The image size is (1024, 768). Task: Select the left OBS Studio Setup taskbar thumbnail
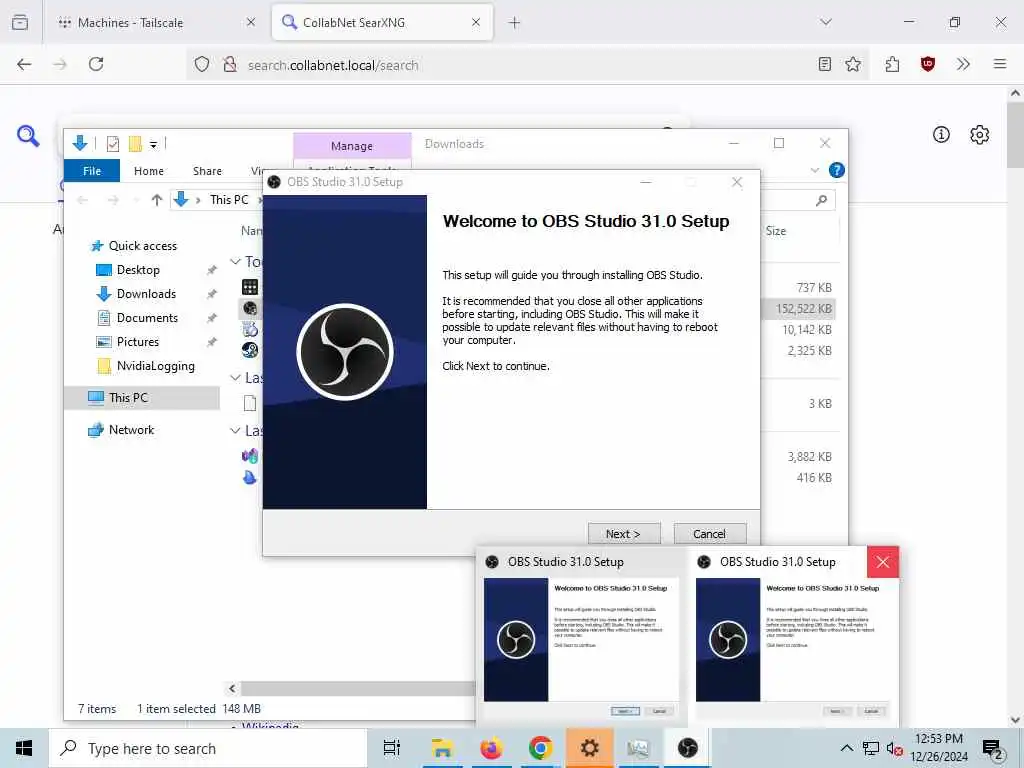581,637
